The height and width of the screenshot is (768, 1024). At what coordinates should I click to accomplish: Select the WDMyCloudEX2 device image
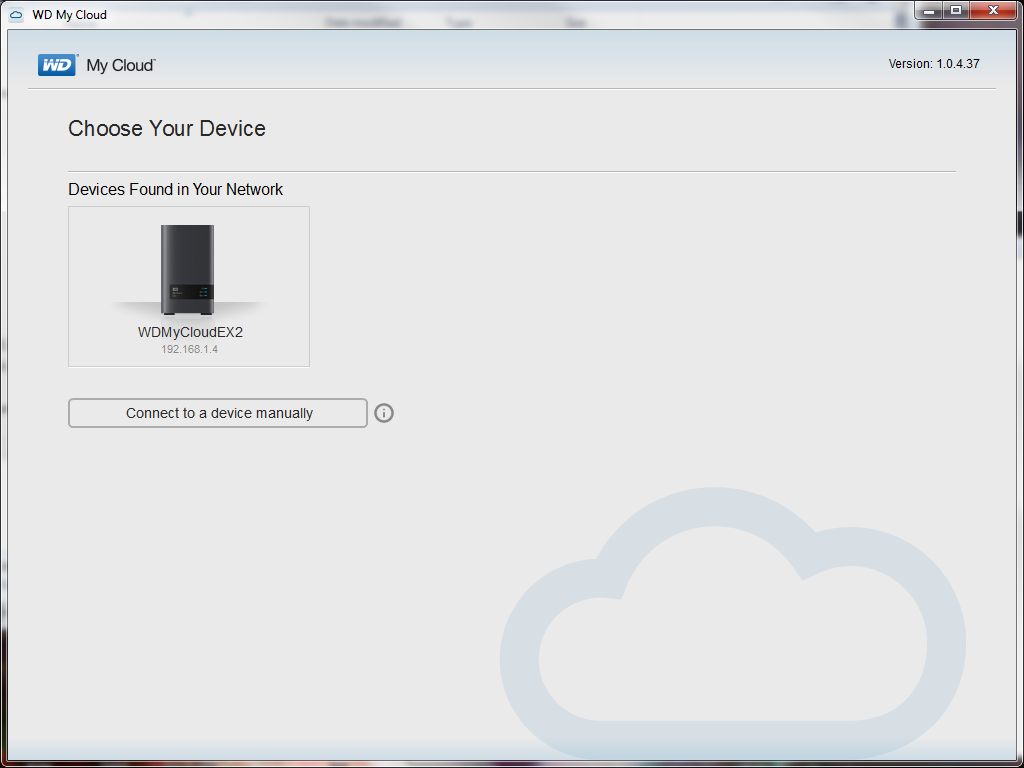point(187,270)
